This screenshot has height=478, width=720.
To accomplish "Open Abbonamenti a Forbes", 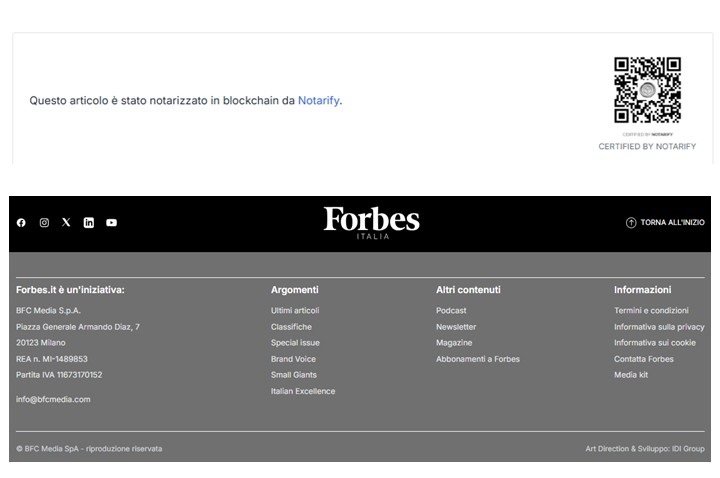I will click(478, 359).
